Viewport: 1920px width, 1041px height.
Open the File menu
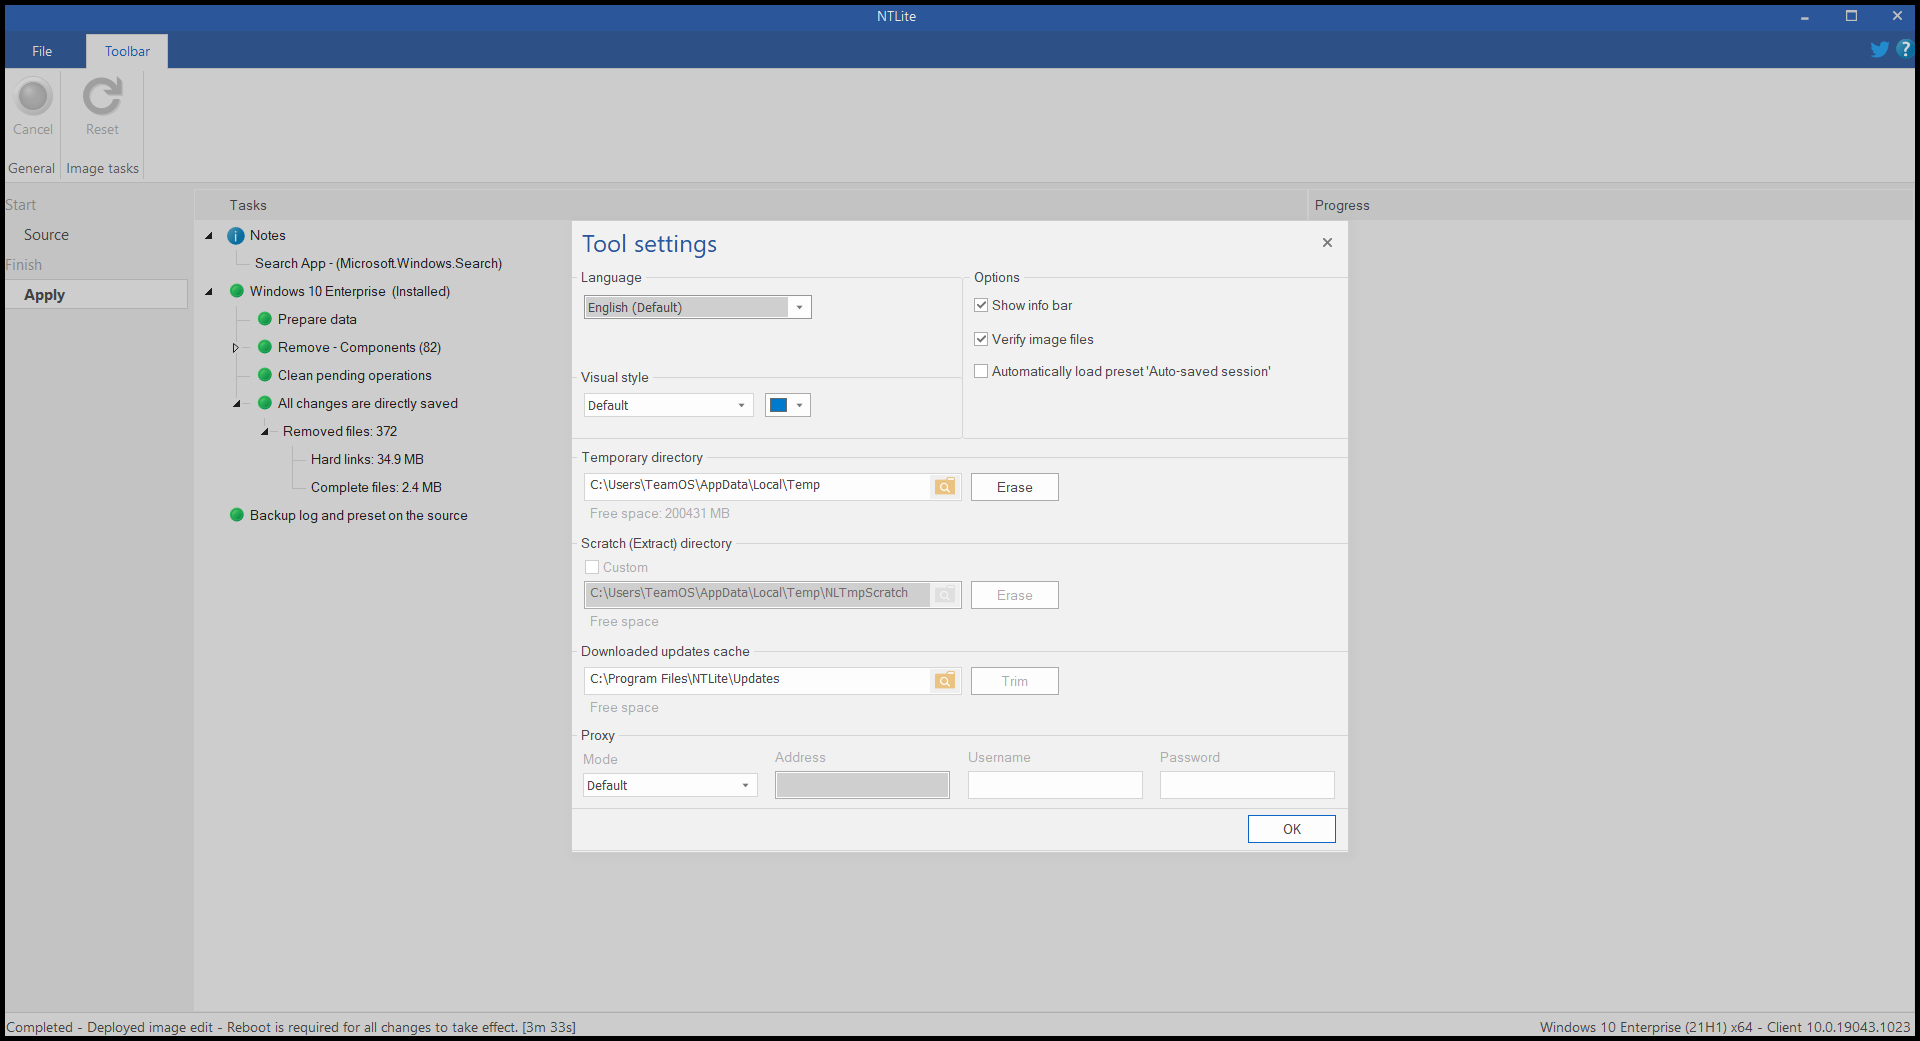(42, 51)
